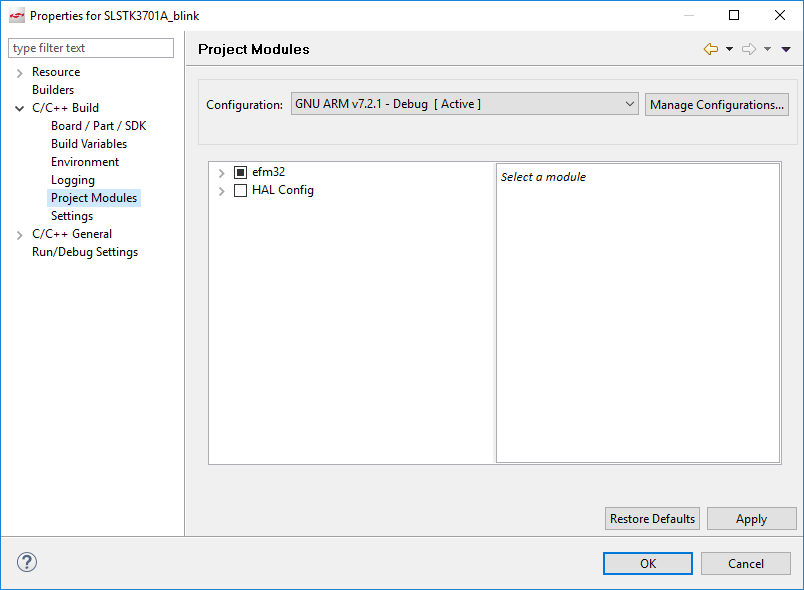Select Board / Part / SDK
The height and width of the screenshot is (590, 804).
98,125
